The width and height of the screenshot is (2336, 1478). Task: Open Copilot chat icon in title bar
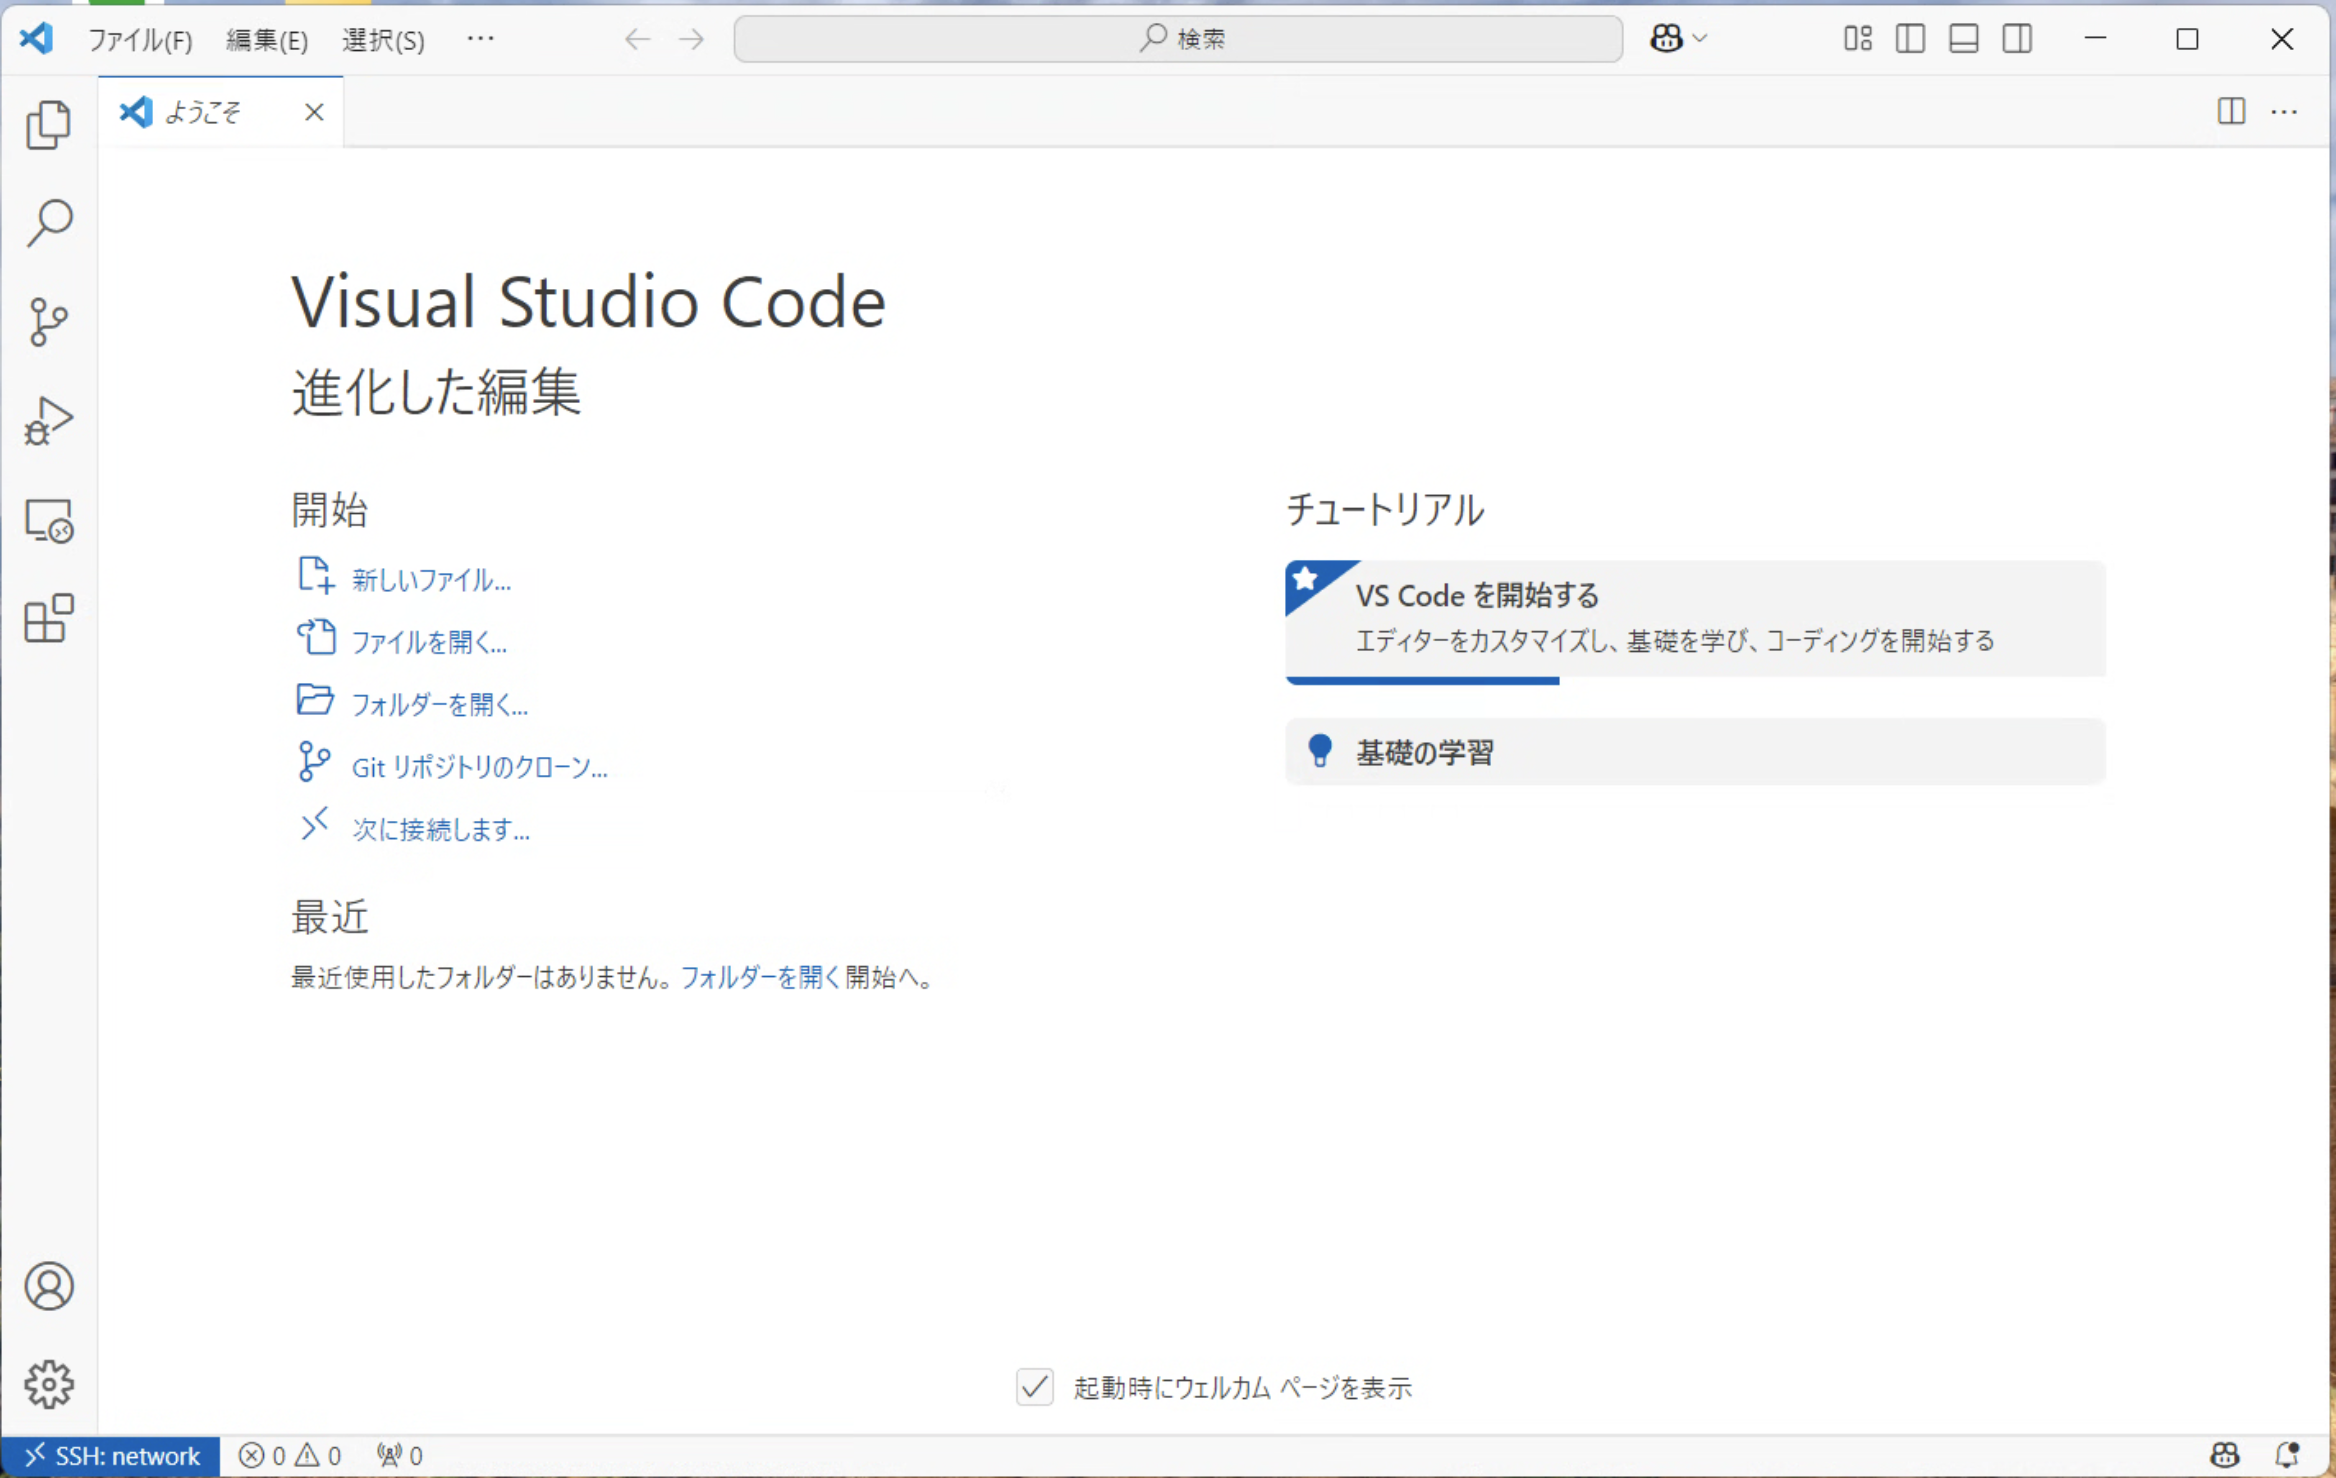coord(1666,39)
